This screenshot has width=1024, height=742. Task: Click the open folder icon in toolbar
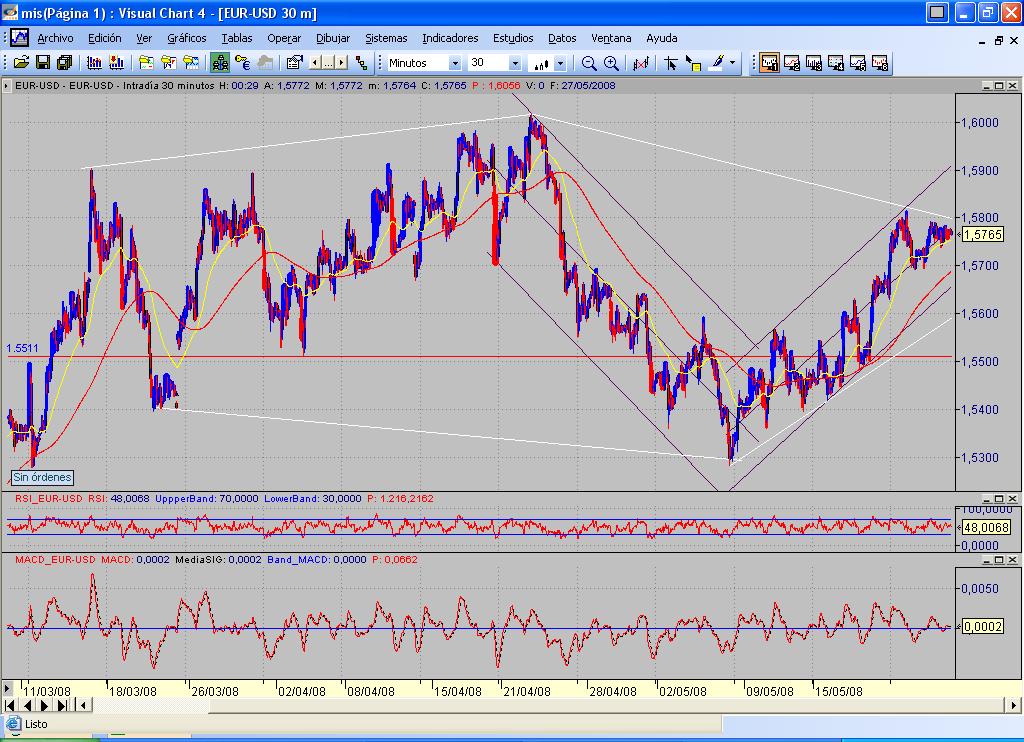point(20,63)
